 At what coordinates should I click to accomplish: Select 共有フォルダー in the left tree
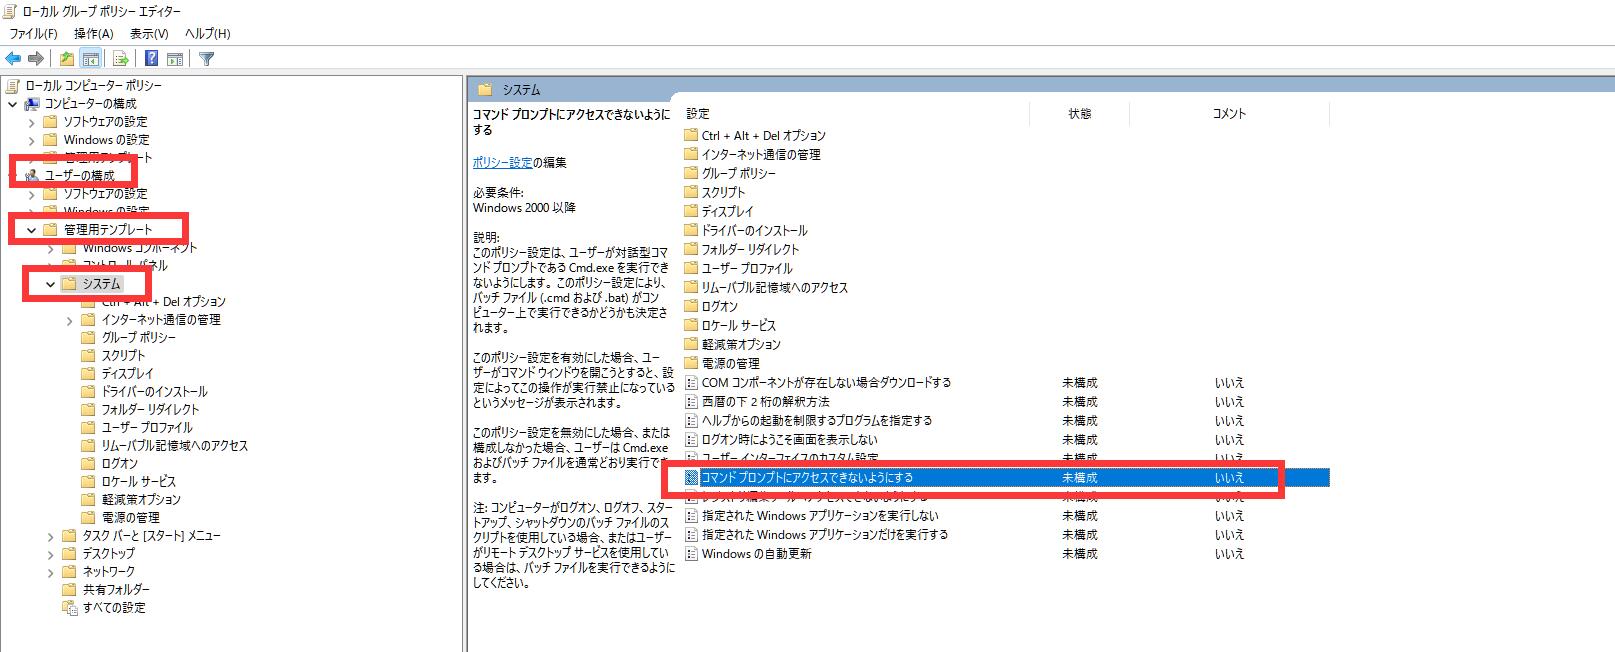[x=115, y=590]
